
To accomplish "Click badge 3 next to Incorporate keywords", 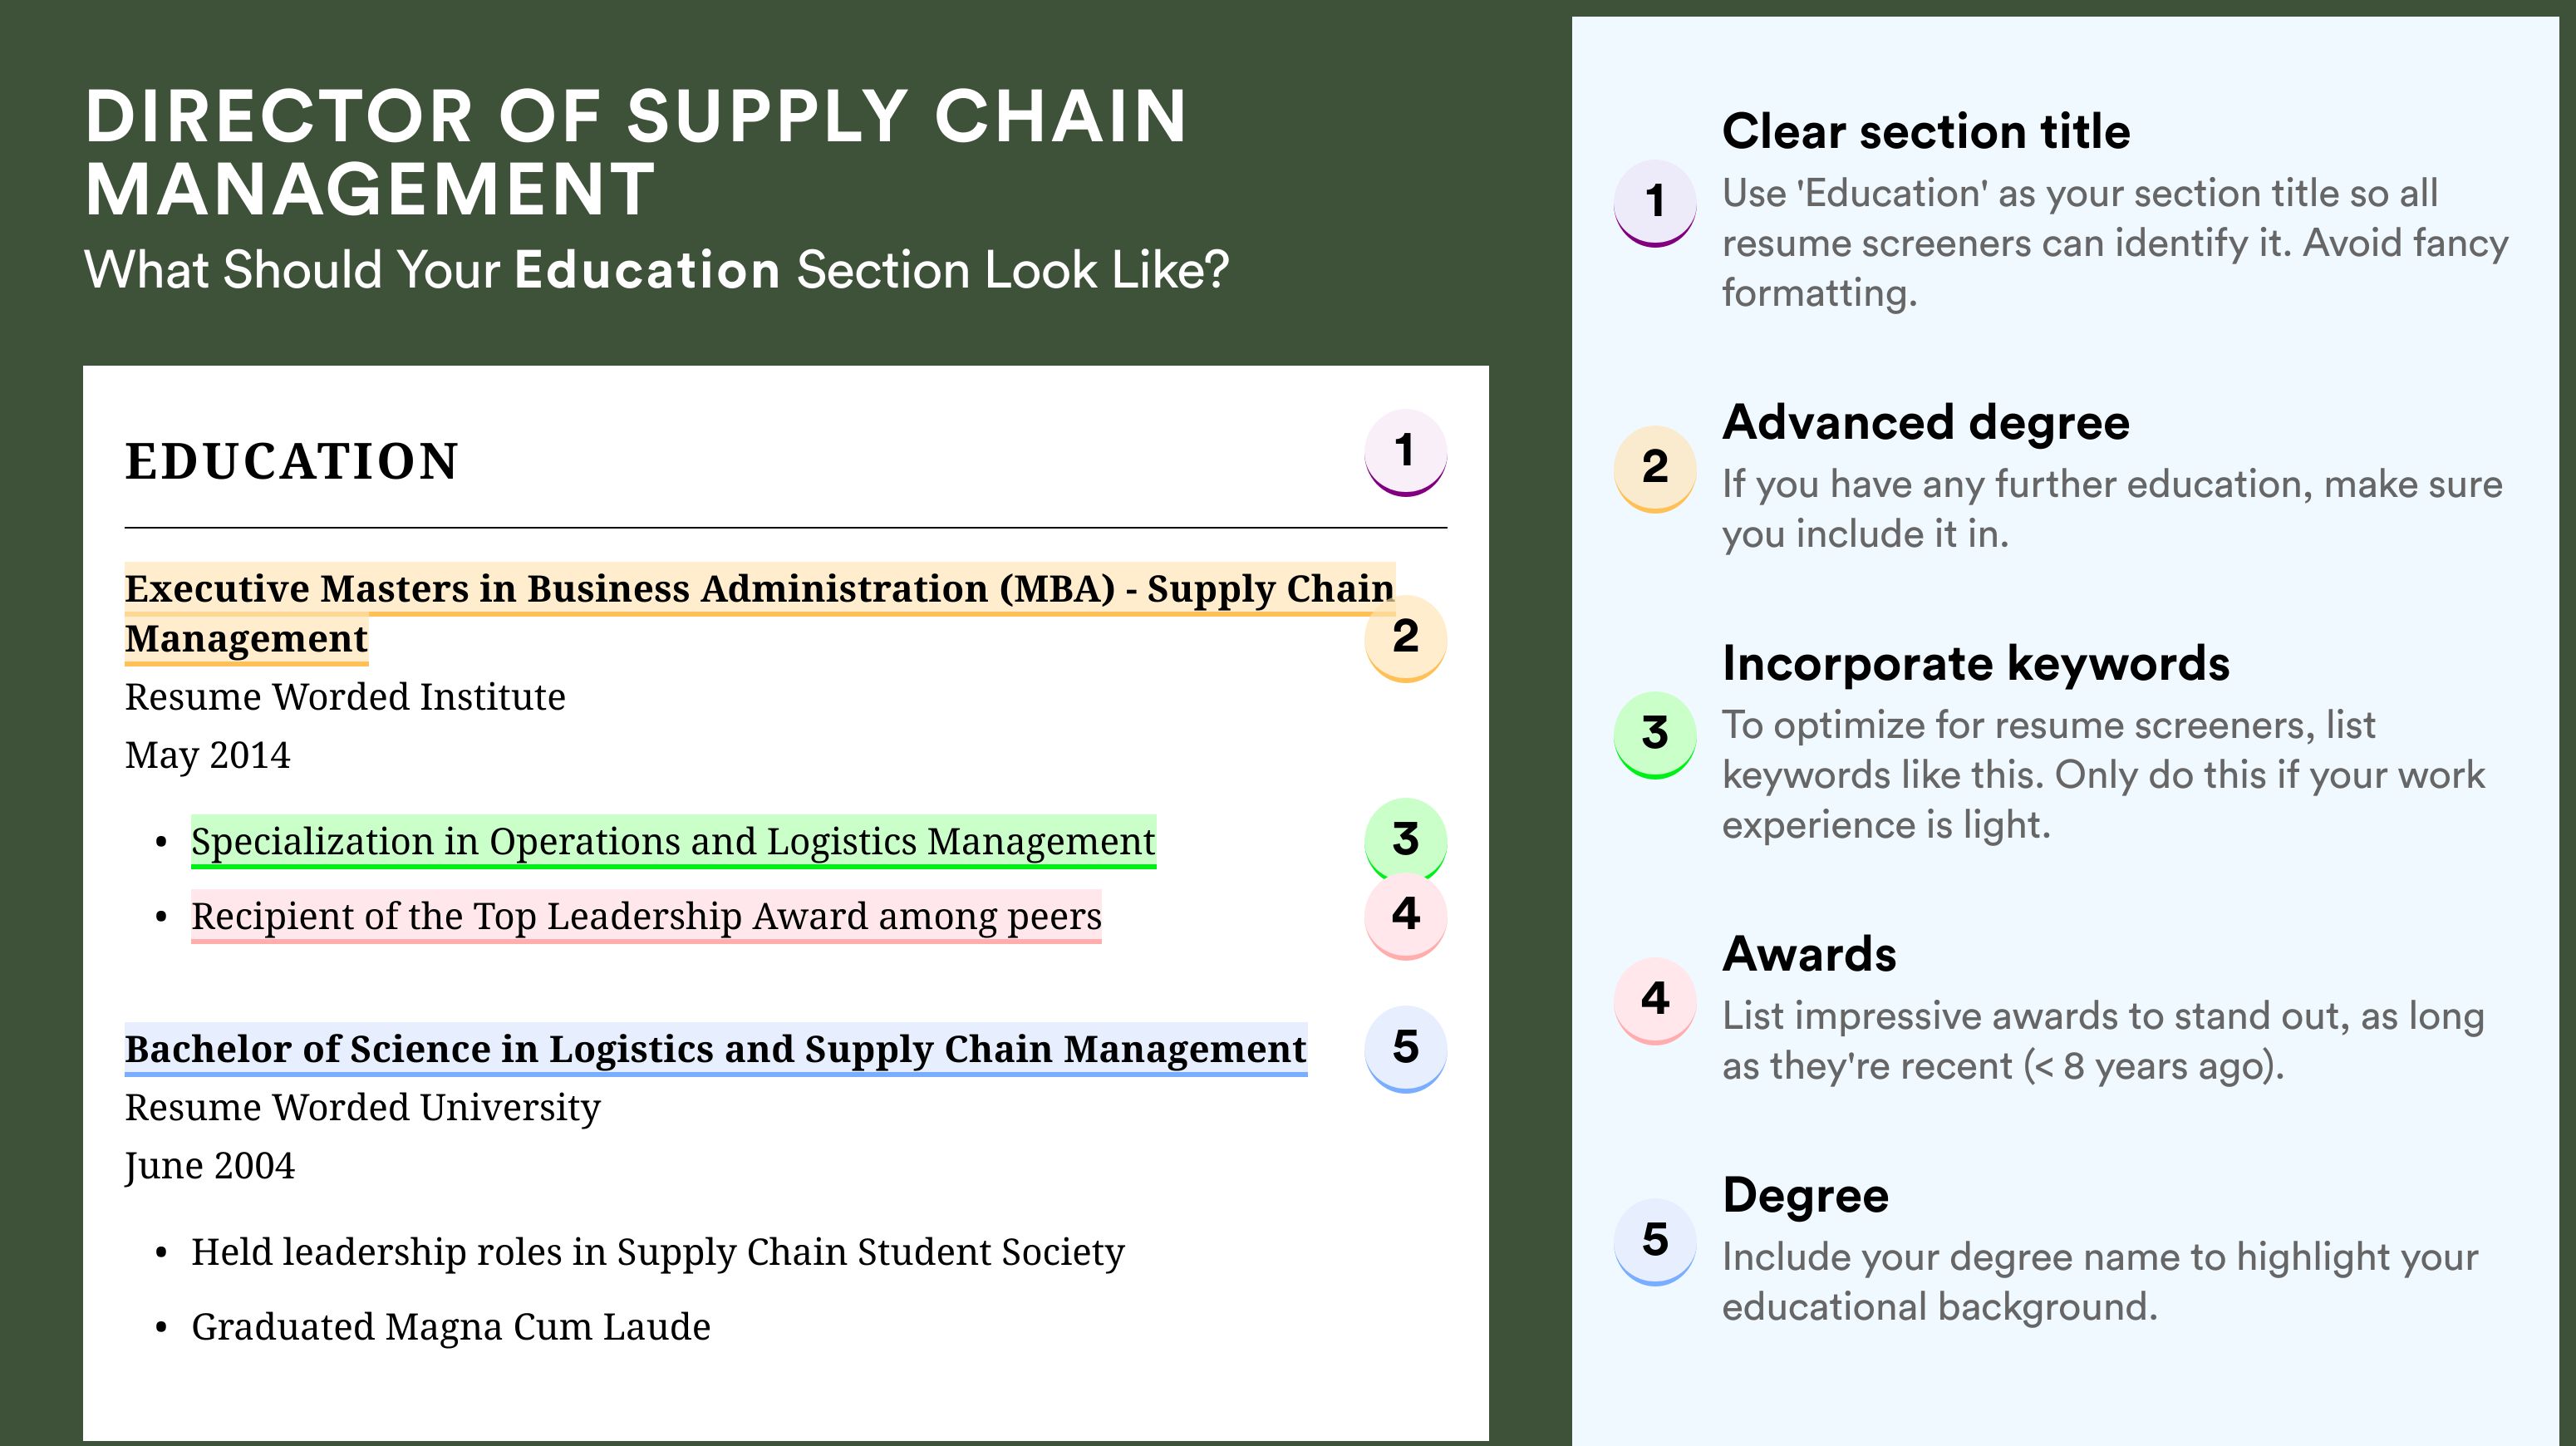I will click(1655, 735).
